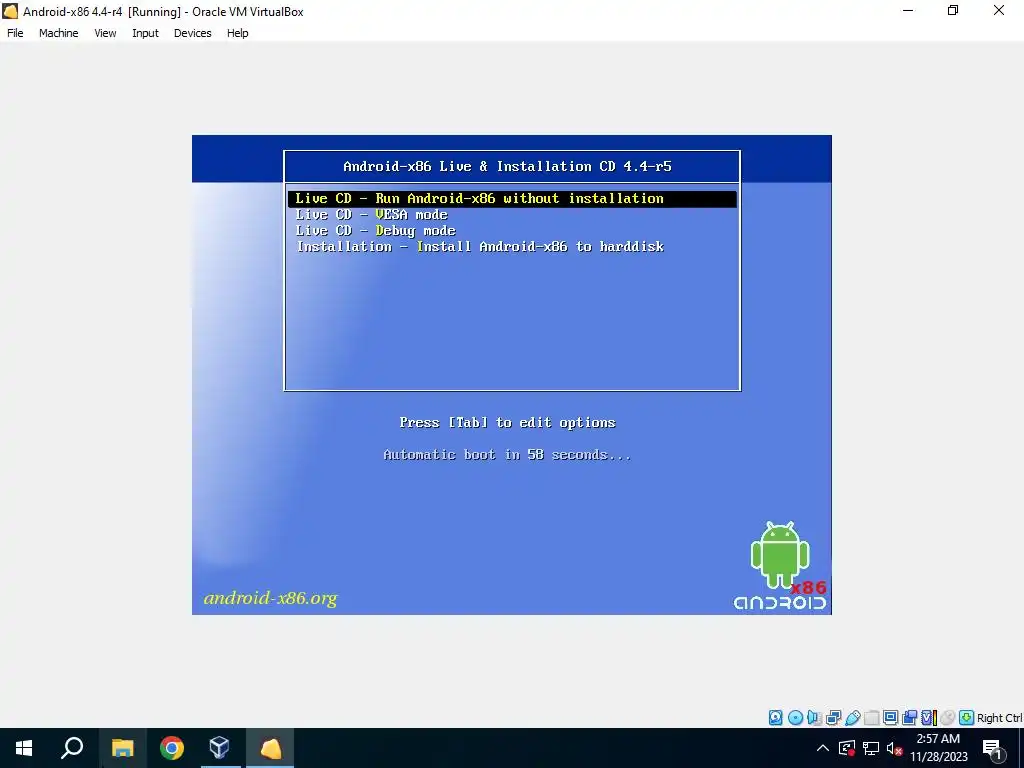Viewport: 1024px width, 768px height.
Task: Click hard disk activity status icon
Action: (775, 718)
